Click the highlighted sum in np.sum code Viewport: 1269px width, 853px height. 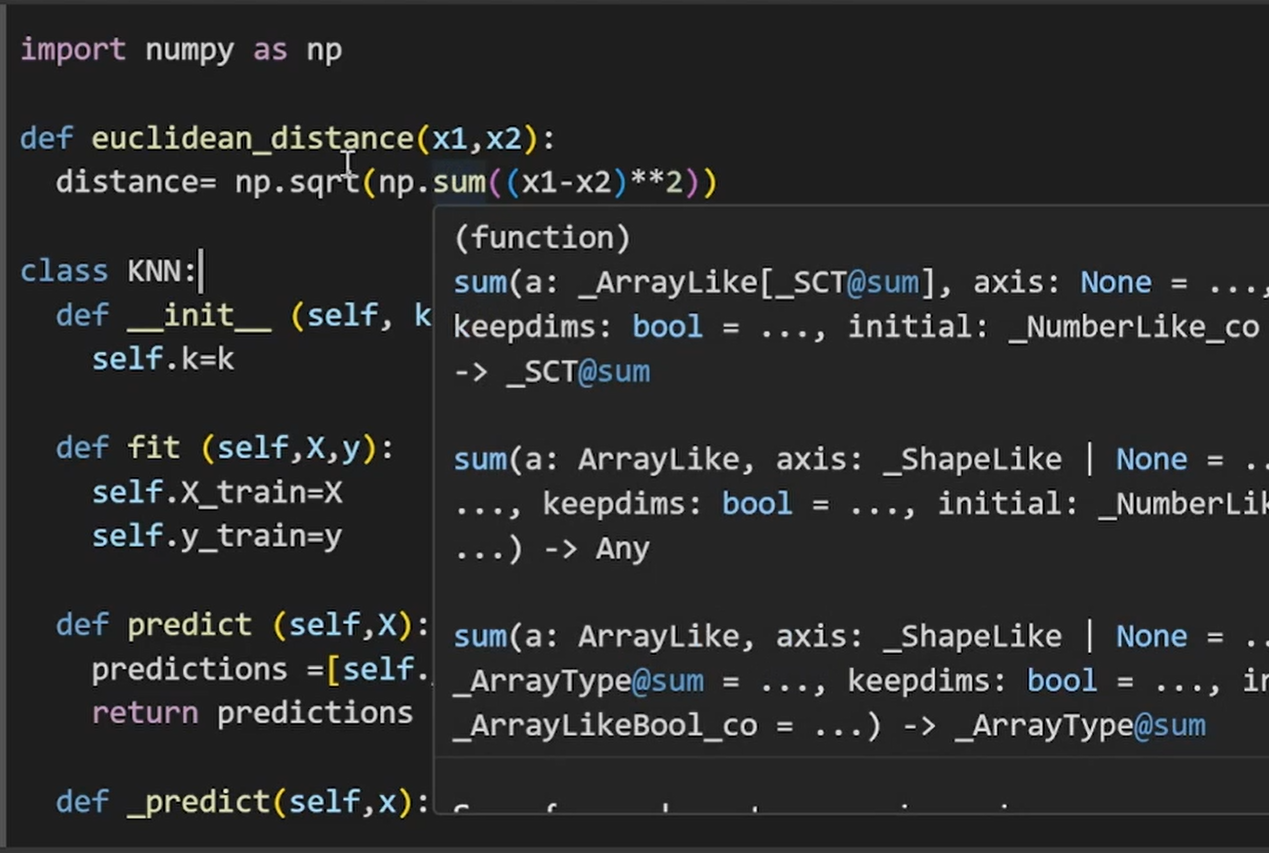coord(458,182)
